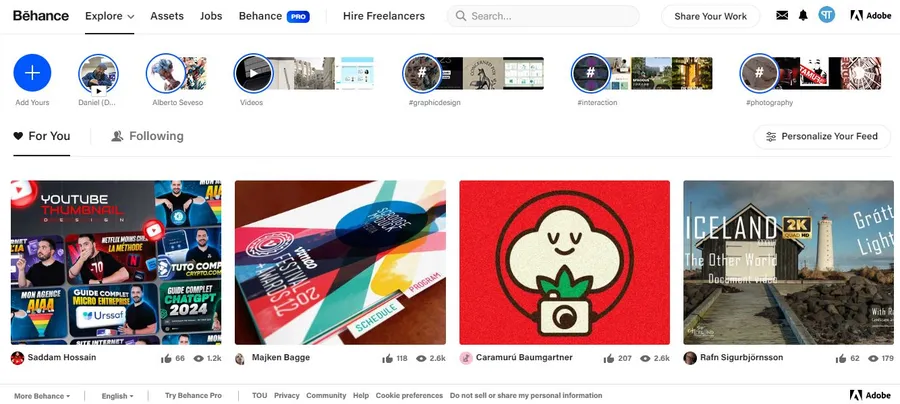Screen dimensions: 900x404
Task: Open Caramurú Baumgartner's profile name
Action: pos(524,358)
